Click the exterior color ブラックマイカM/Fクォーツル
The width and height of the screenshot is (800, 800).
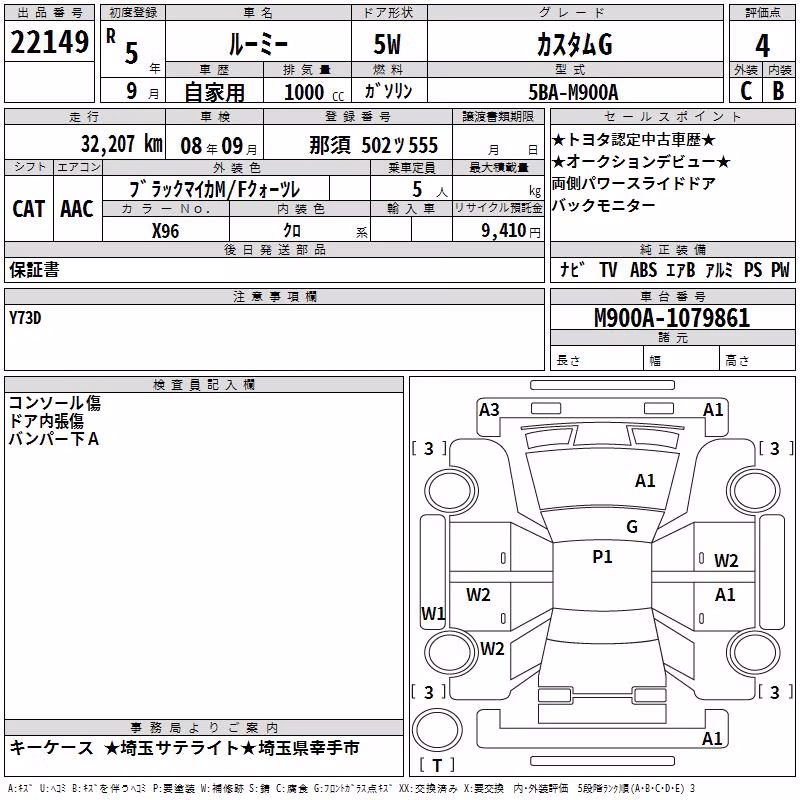coord(215,189)
